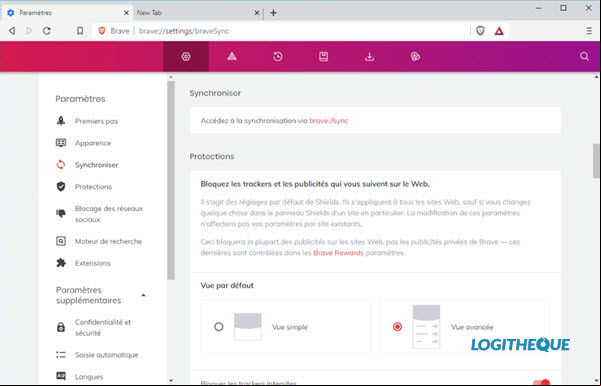
Task: Open a new tab with the plus button
Action: tap(273, 13)
